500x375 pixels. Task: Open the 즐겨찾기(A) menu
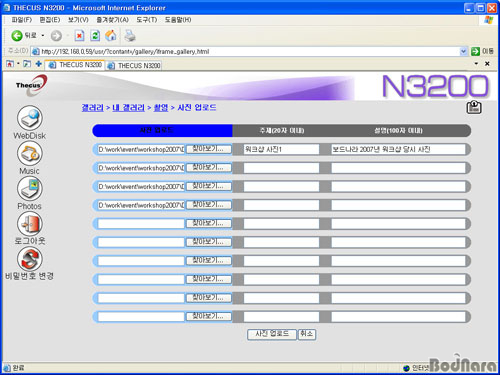112,20
